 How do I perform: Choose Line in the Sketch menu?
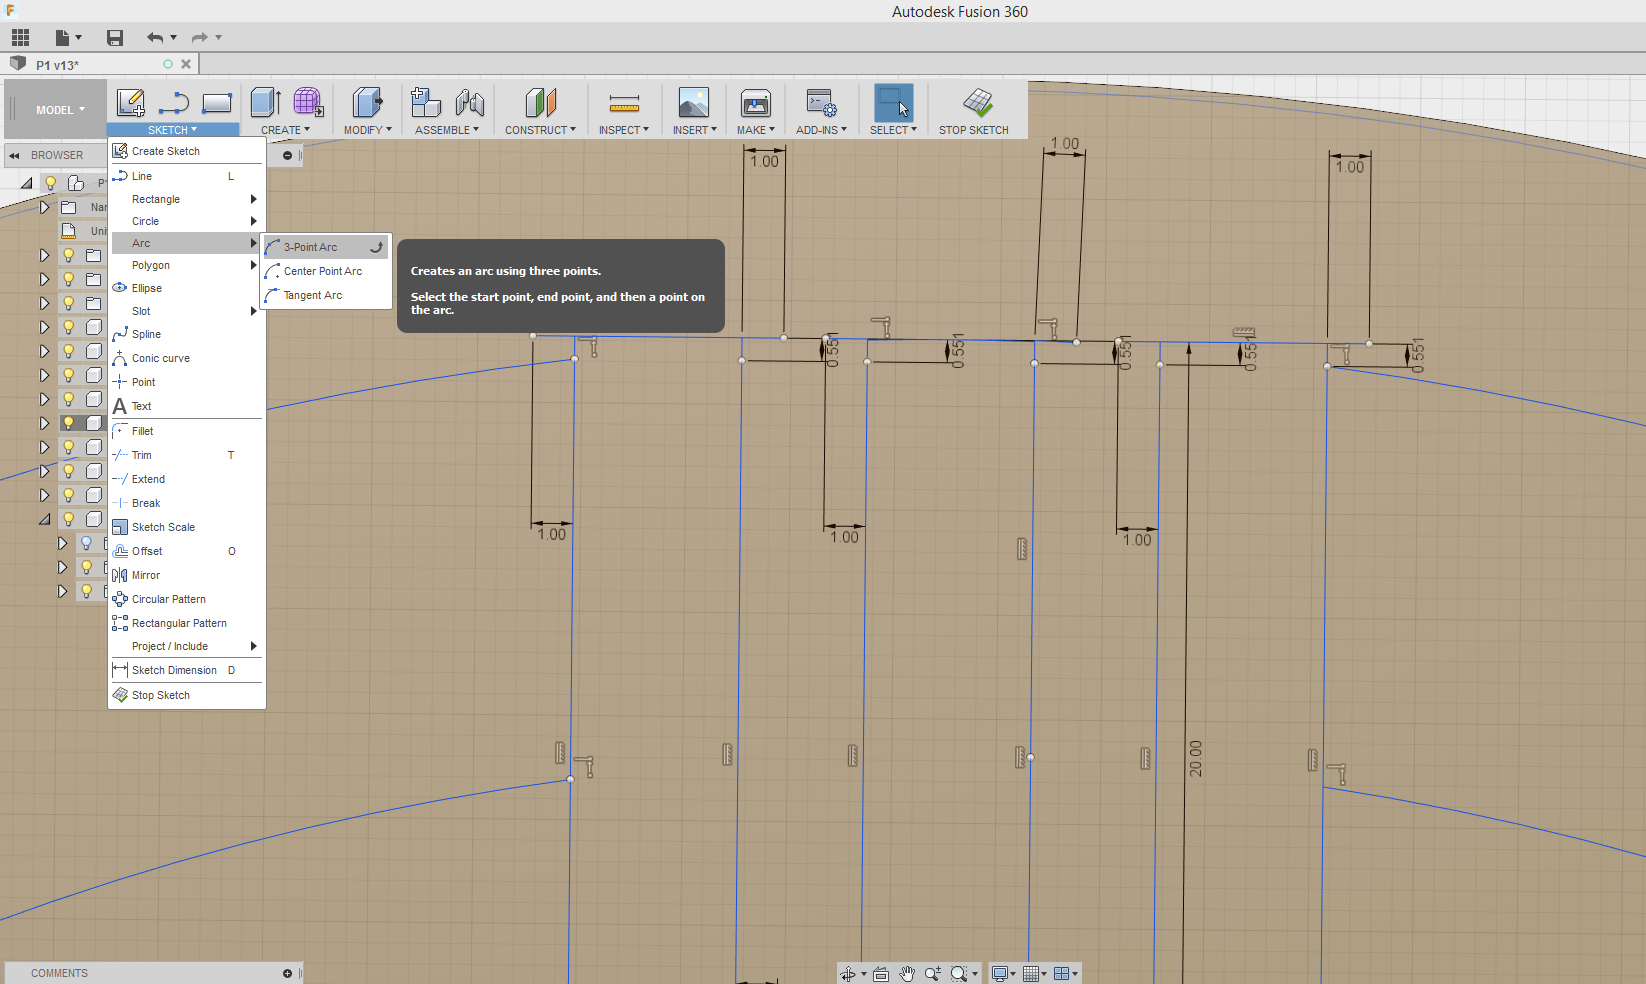pos(186,176)
